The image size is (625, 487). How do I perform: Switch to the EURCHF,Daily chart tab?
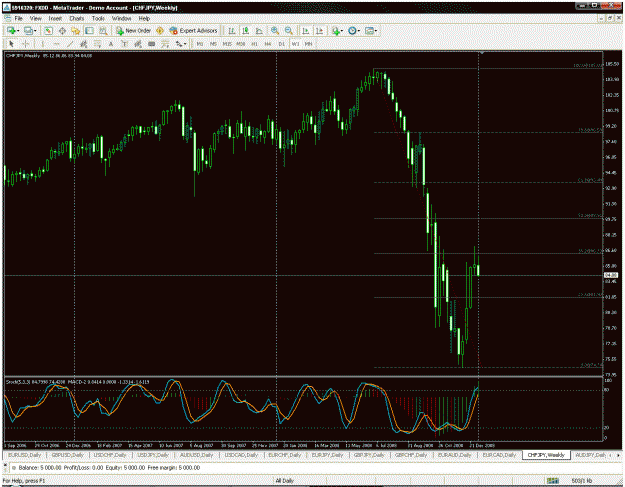pos(284,455)
